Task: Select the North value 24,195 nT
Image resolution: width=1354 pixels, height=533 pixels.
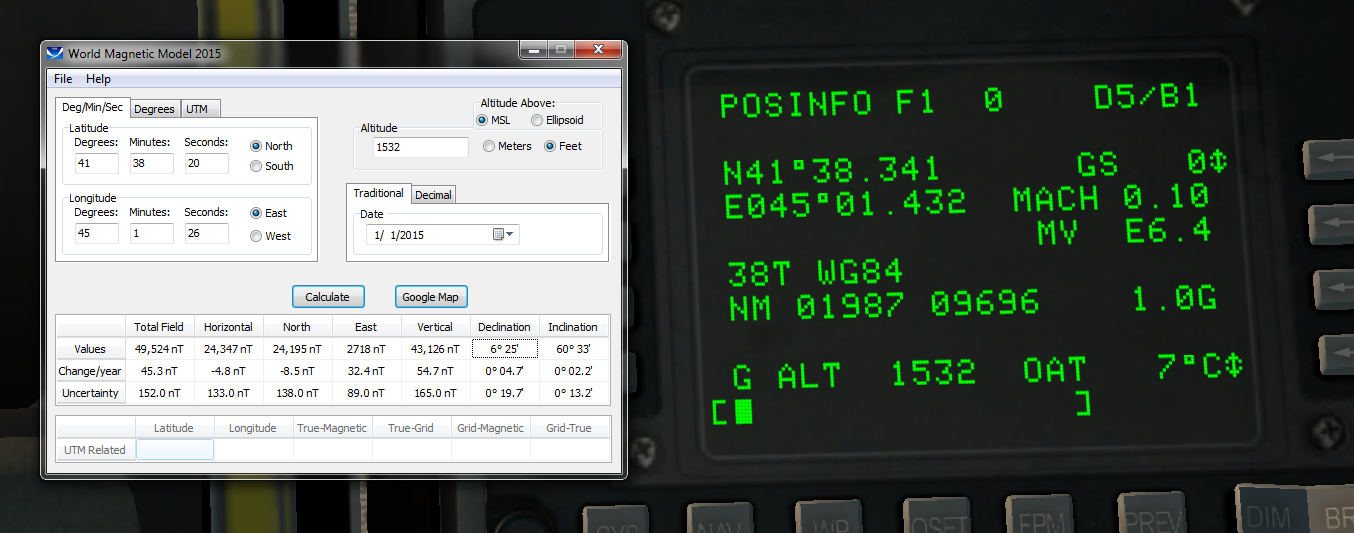Action: 297,349
